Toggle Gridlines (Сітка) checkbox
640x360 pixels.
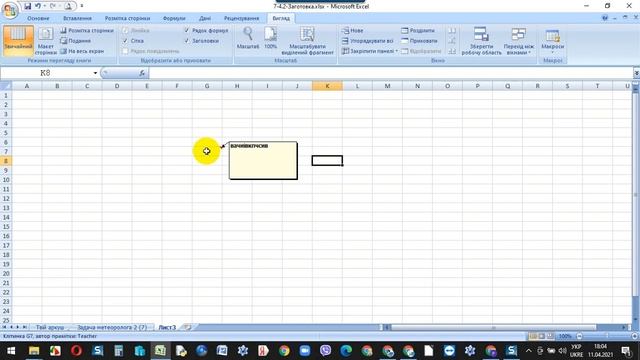(125, 41)
